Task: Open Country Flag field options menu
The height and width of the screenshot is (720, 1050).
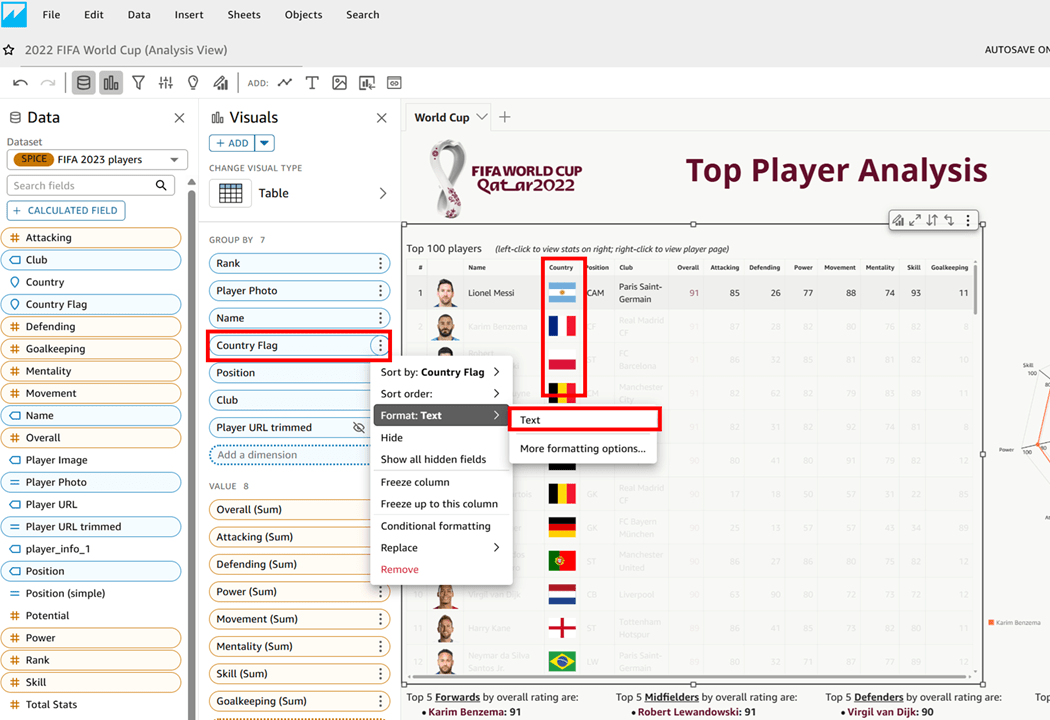Action: (380, 346)
